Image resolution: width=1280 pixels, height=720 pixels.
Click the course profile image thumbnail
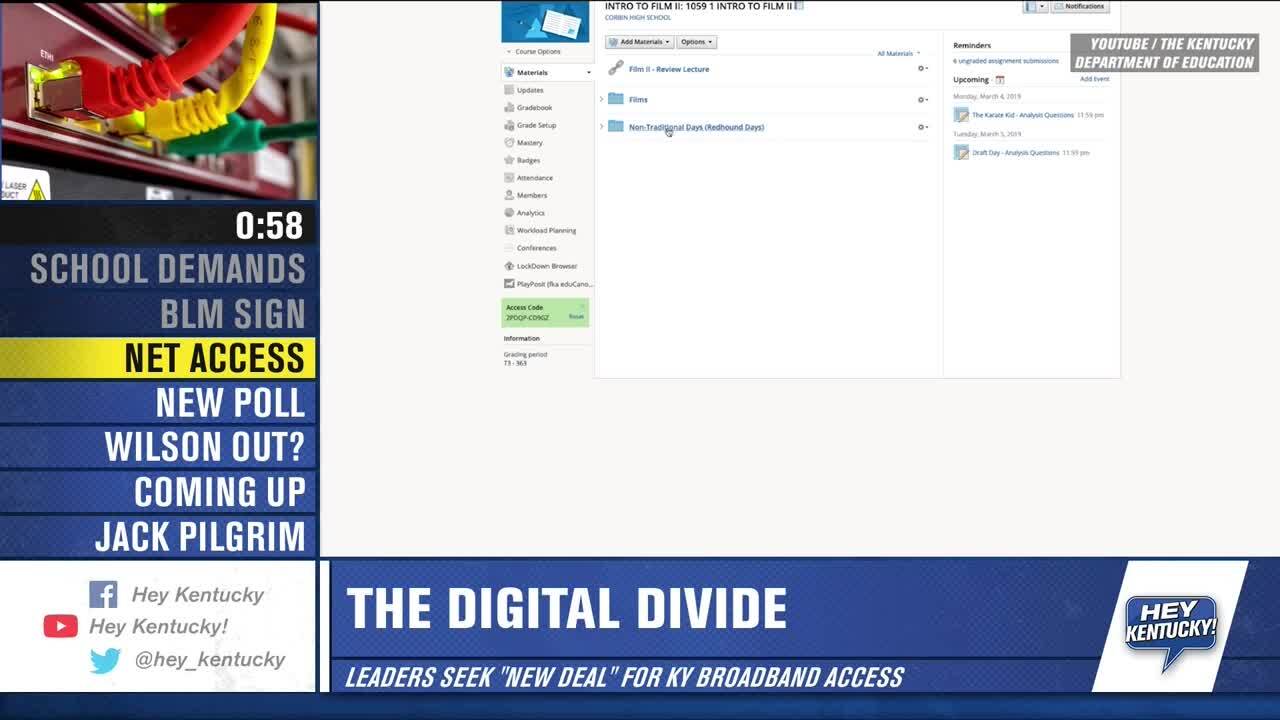[x=545, y=20]
